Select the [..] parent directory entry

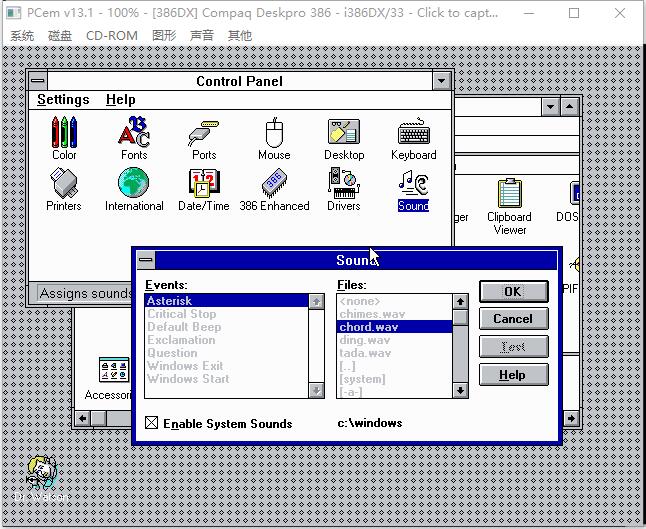tap(394, 366)
